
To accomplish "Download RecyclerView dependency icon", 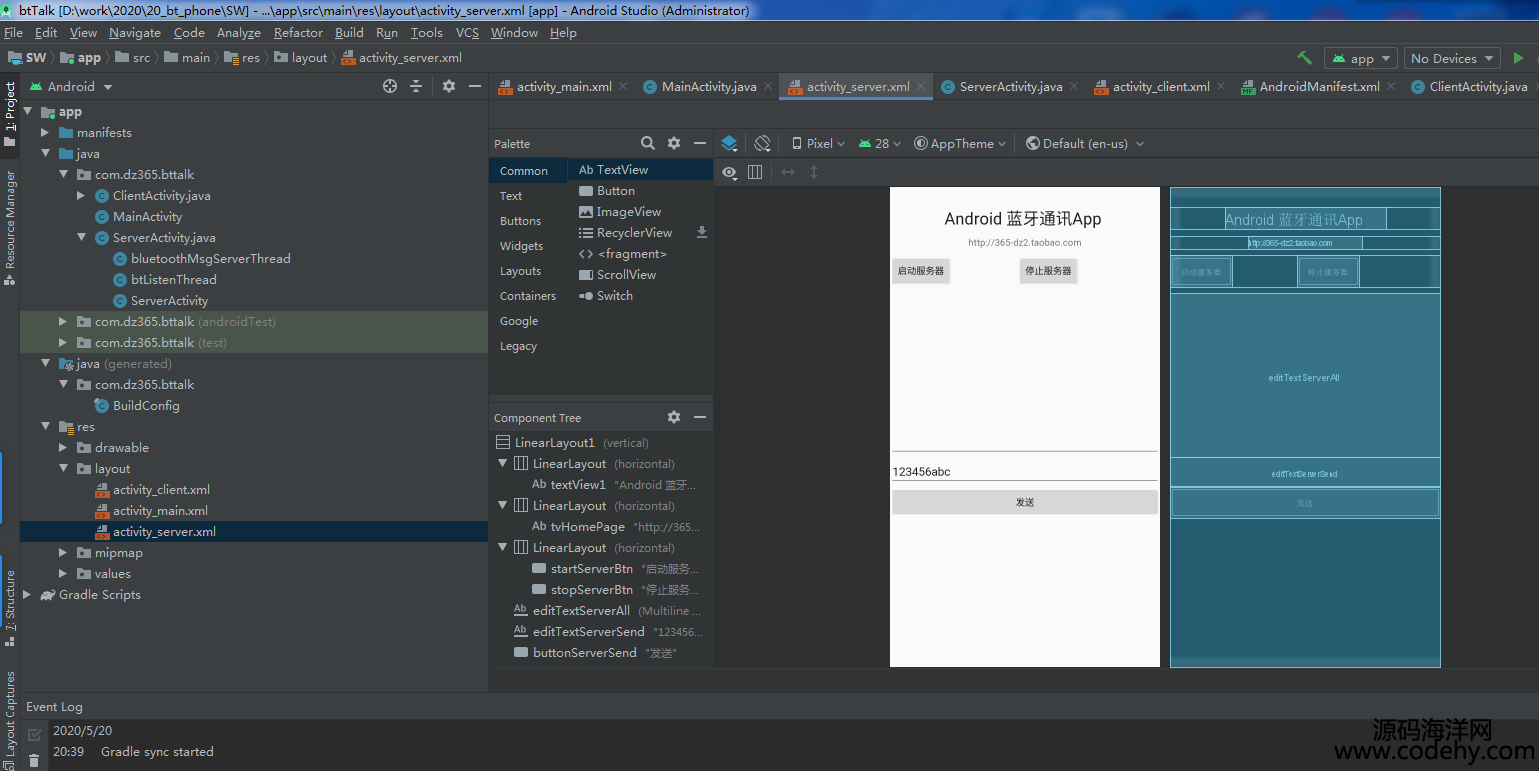I will click(702, 232).
